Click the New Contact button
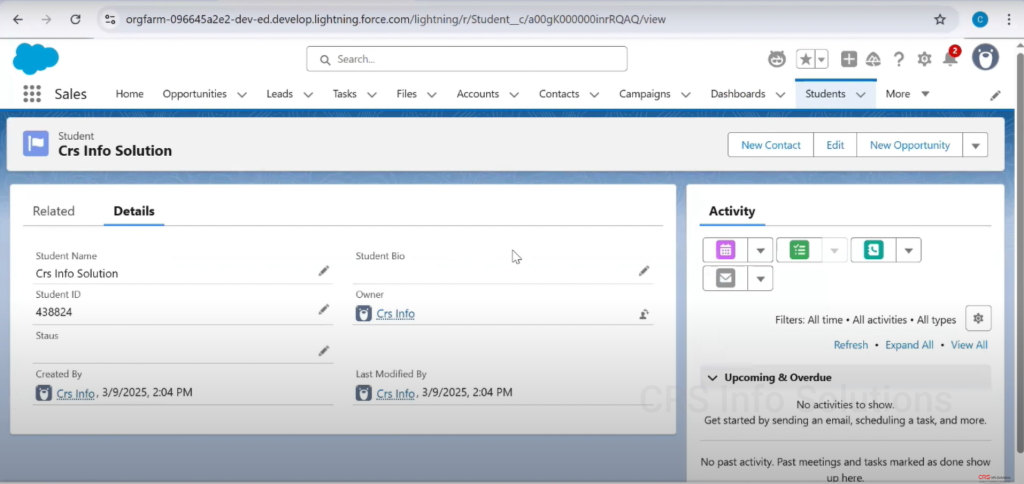This screenshot has height=484, width=1024. [x=771, y=145]
